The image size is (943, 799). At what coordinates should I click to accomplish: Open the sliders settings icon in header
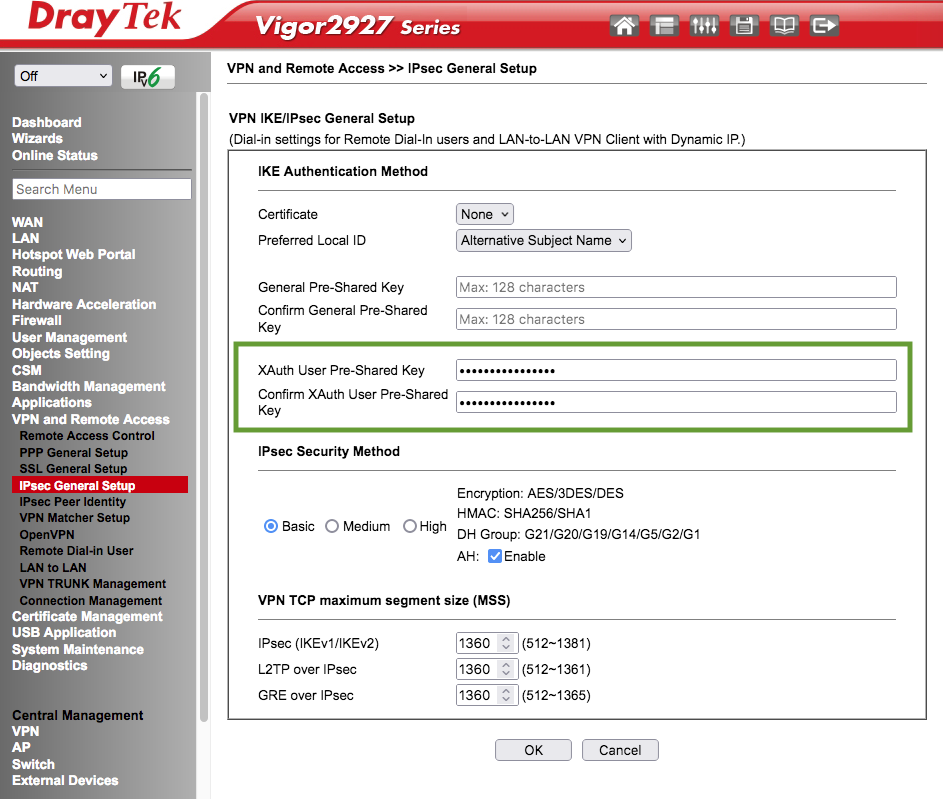coord(704,26)
